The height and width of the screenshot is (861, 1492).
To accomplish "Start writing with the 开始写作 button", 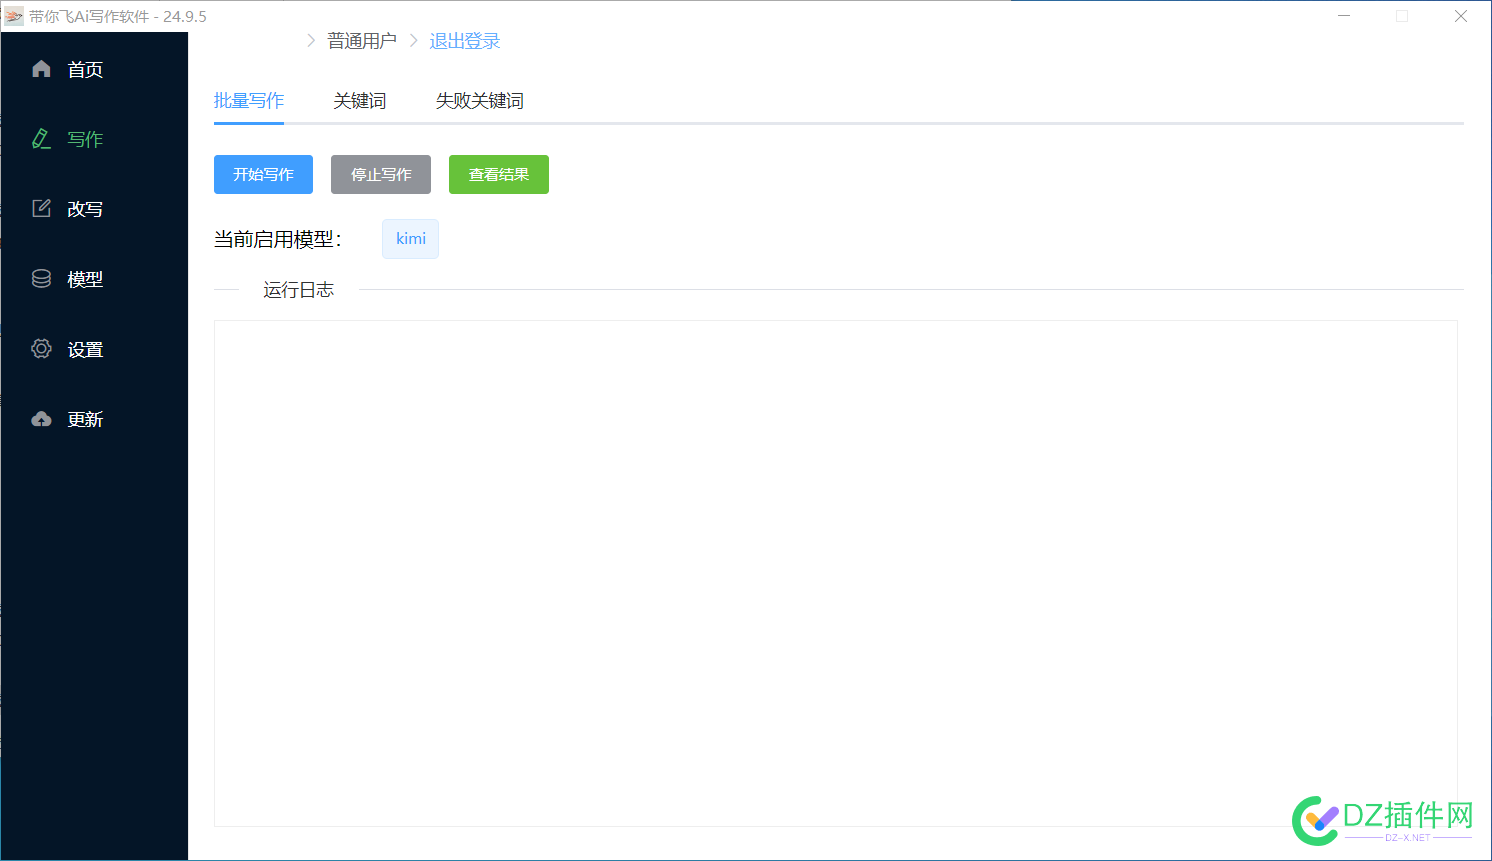I will tap(263, 174).
